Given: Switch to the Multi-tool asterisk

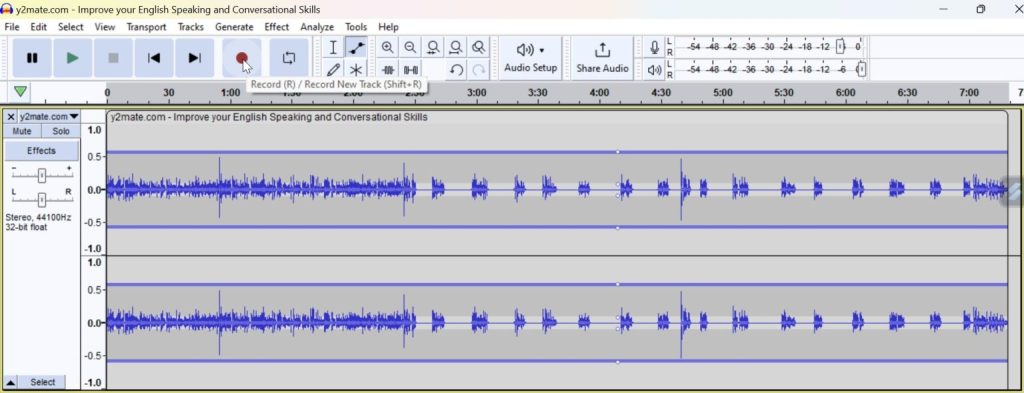Looking at the screenshot, I should 356,69.
